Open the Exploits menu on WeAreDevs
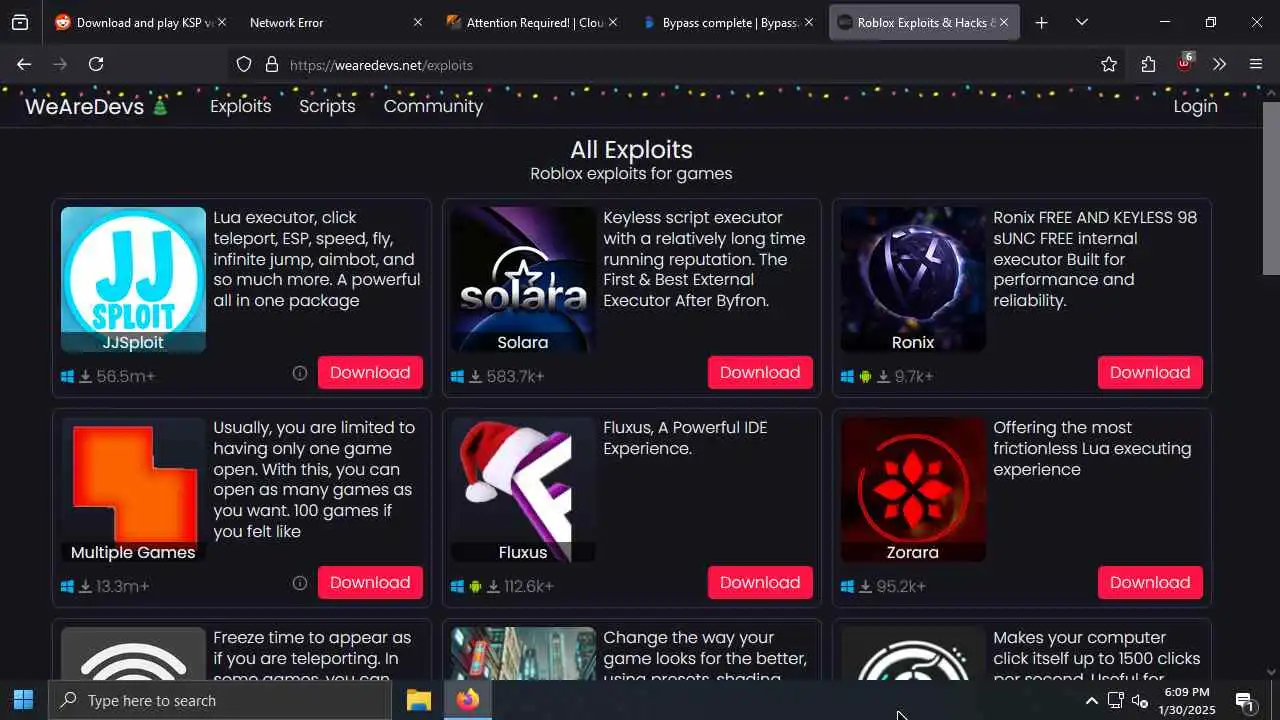This screenshot has width=1280, height=720. click(240, 106)
